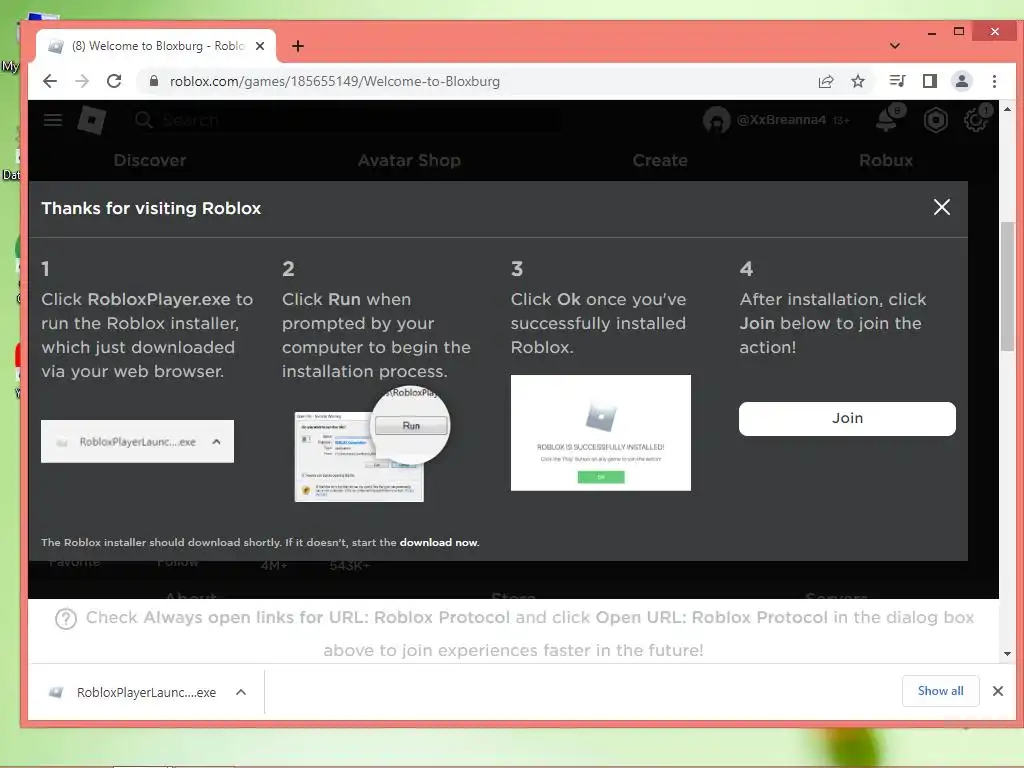Go to the Discover tab
Image resolution: width=1024 pixels, height=768 pixels.
tap(150, 160)
